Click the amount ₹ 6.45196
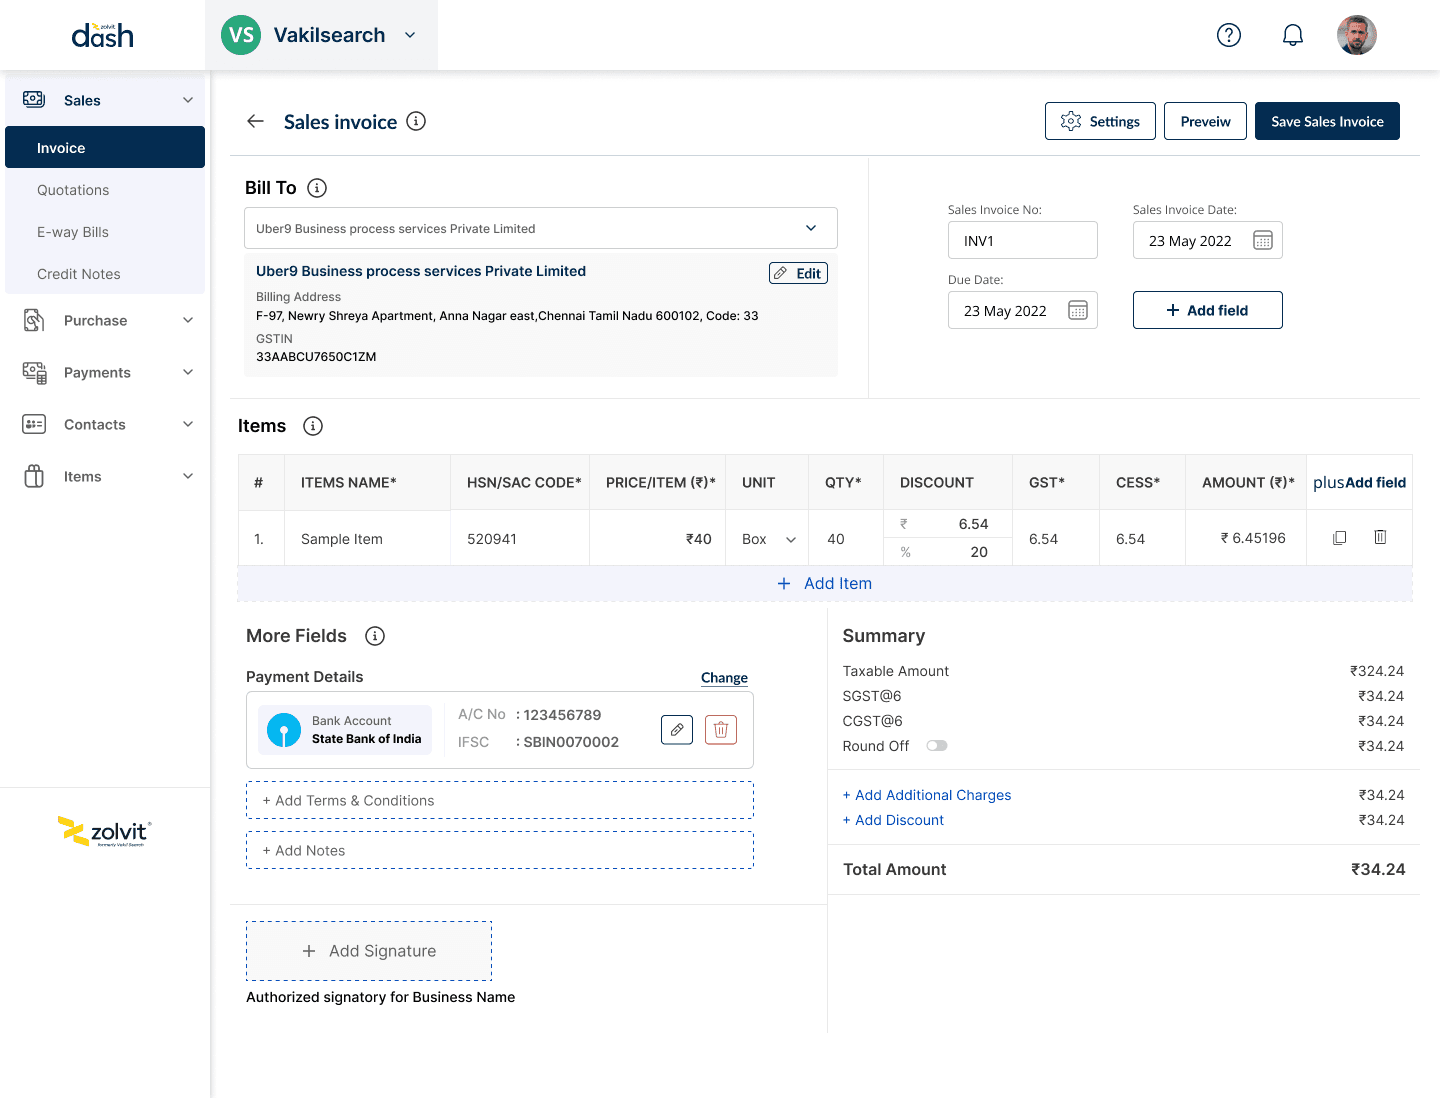The image size is (1440, 1098). click(1253, 538)
